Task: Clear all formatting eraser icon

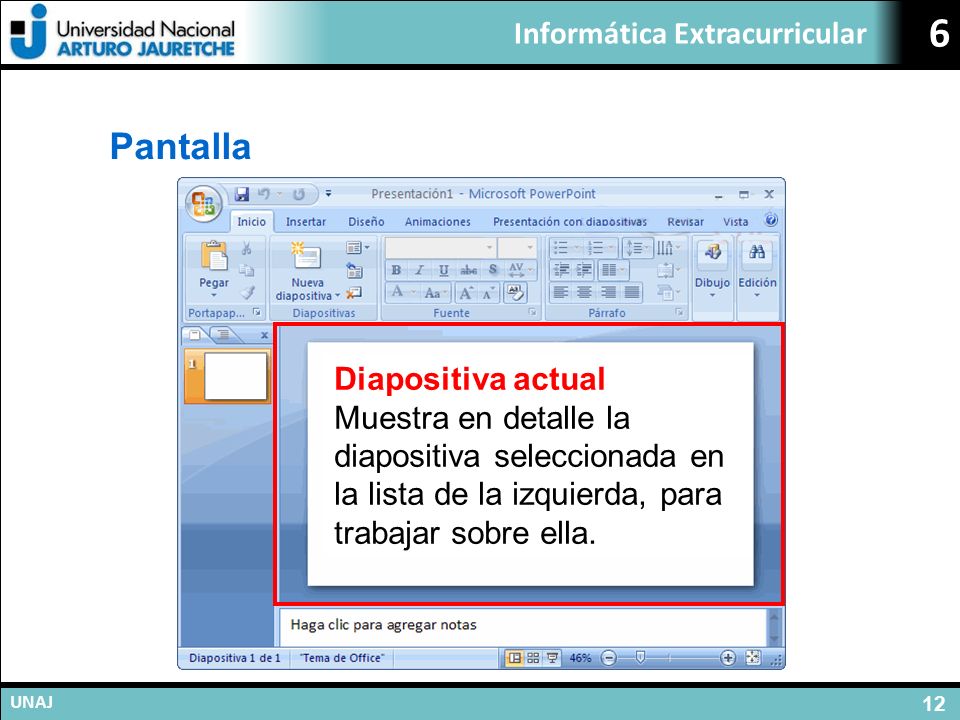Action: [x=515, y=293]
